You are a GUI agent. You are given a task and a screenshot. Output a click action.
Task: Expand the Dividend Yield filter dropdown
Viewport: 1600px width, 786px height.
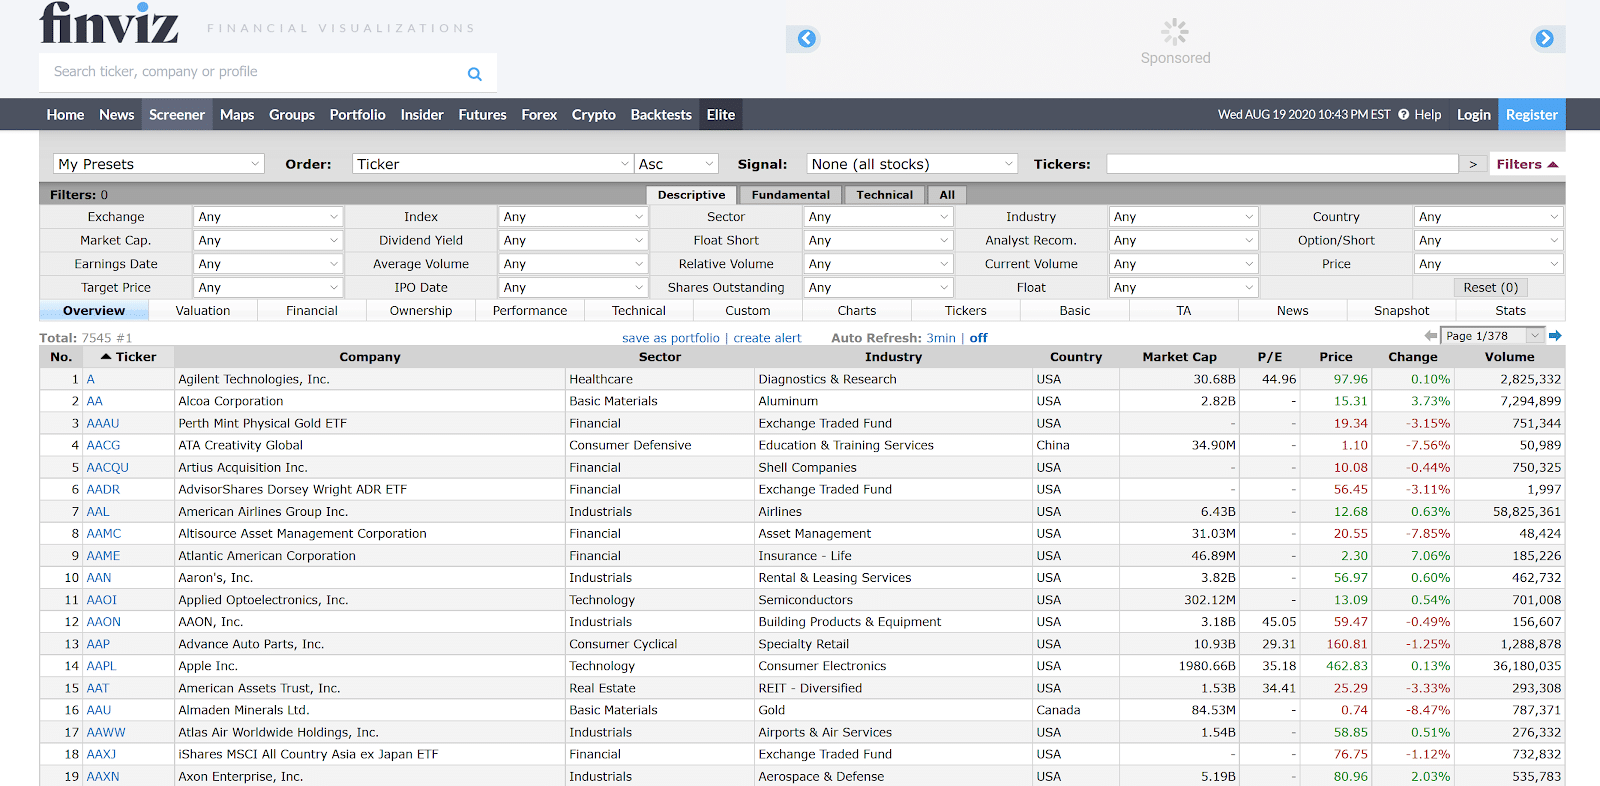tap(573, 241)
